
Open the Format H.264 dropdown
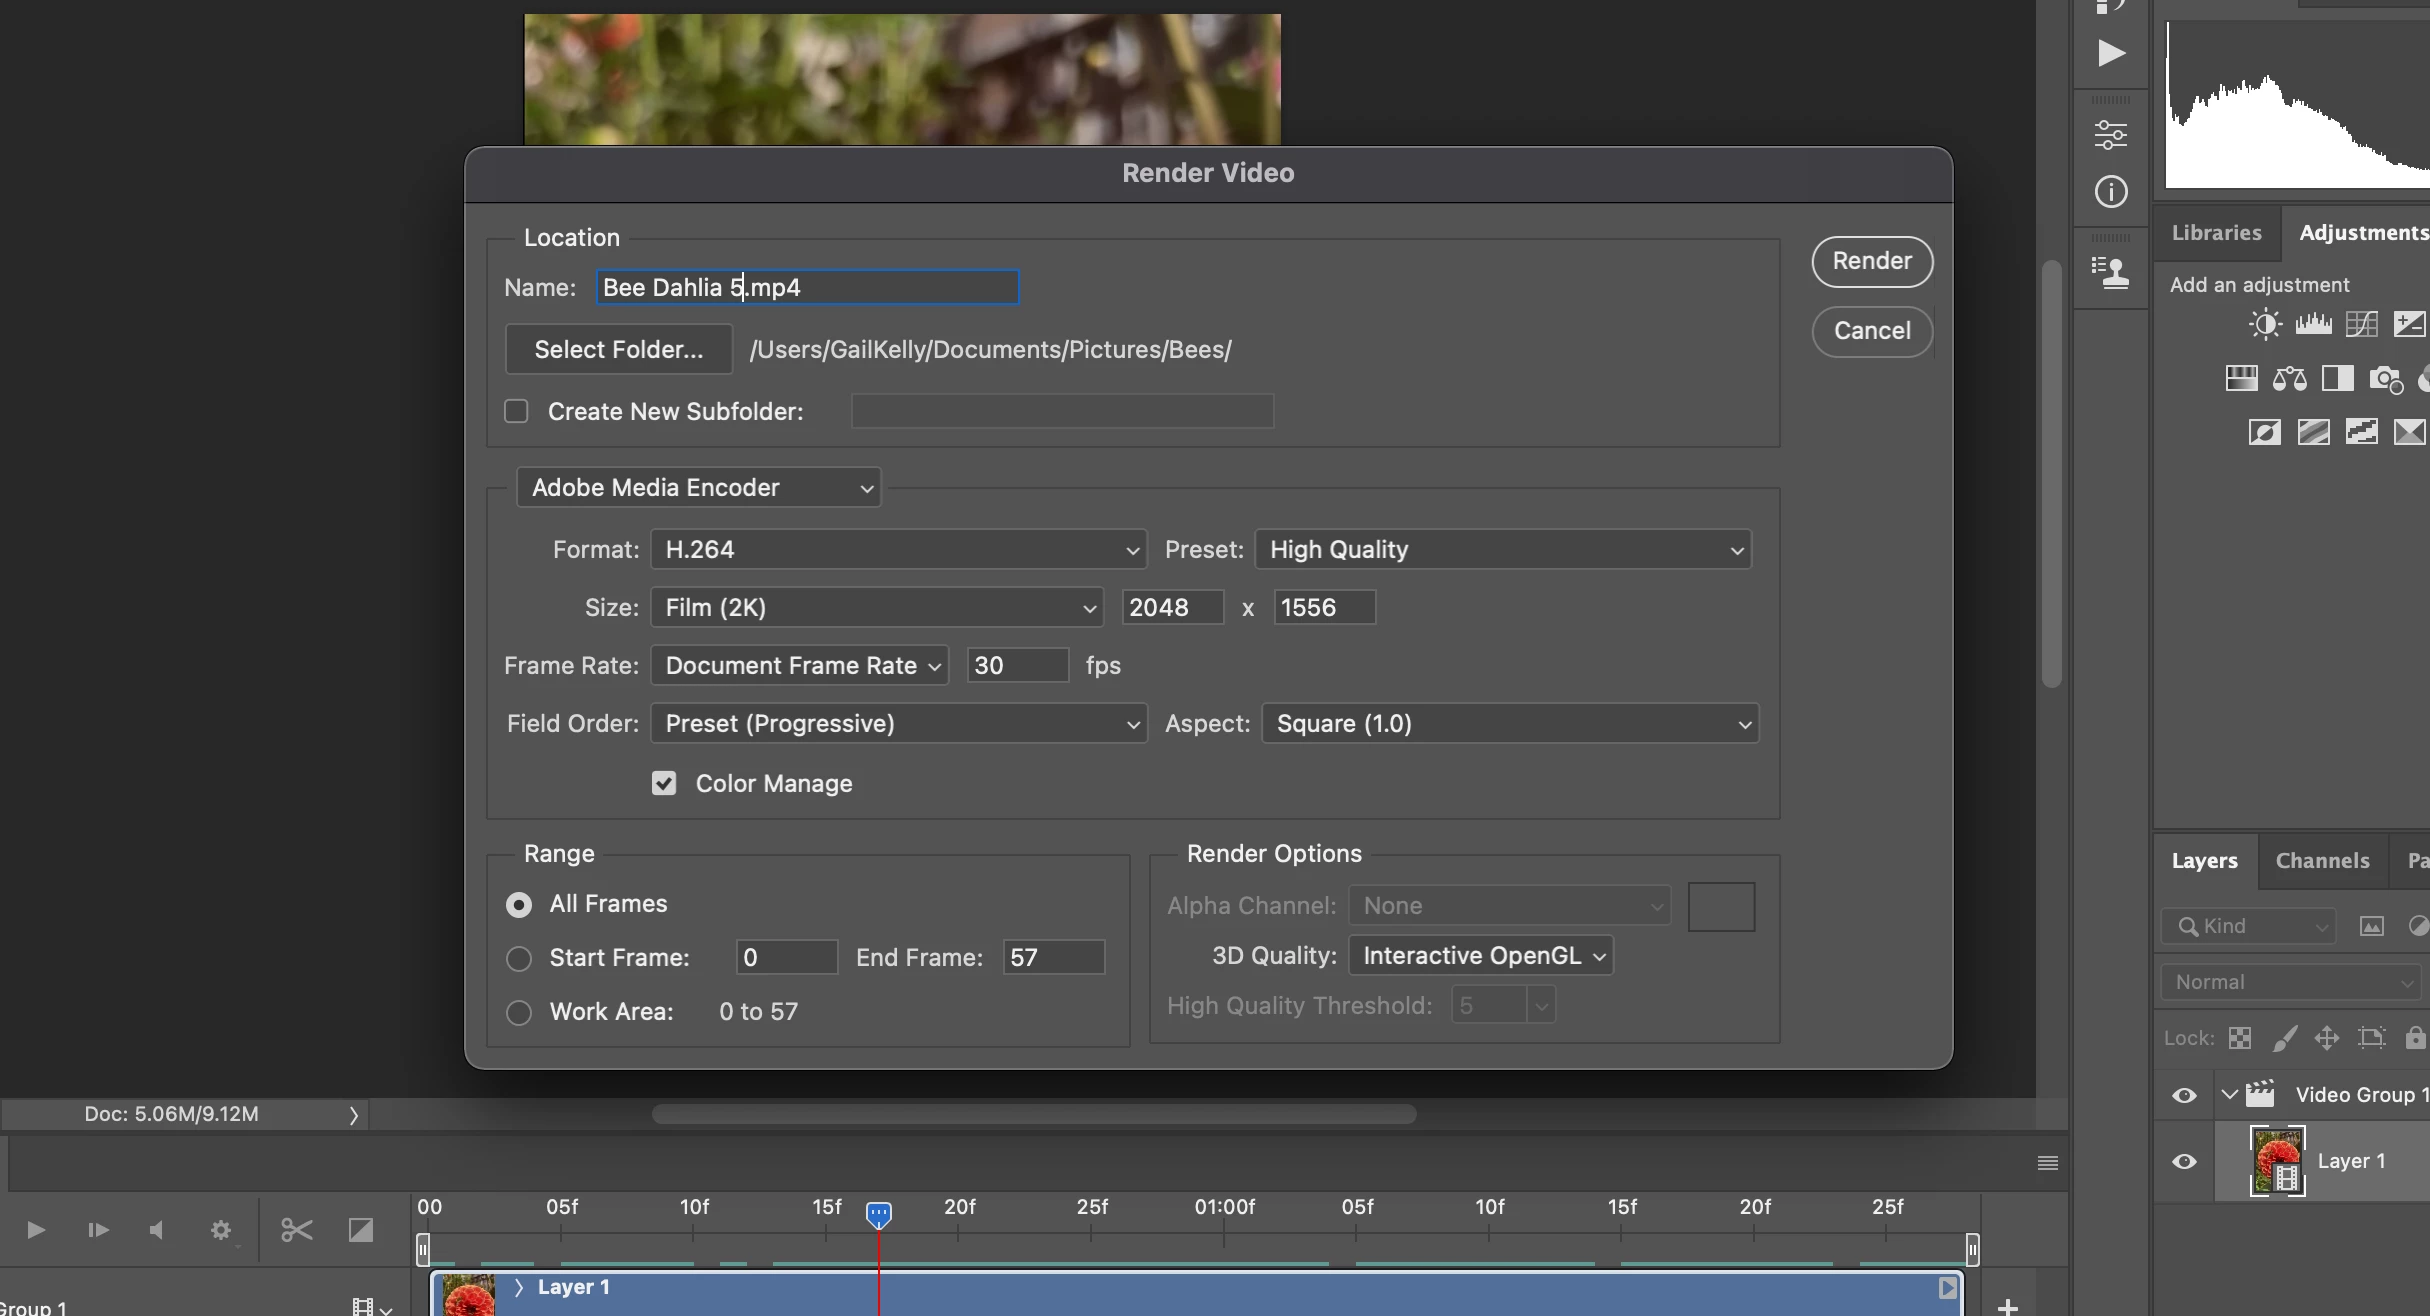[x=897, y=549]
